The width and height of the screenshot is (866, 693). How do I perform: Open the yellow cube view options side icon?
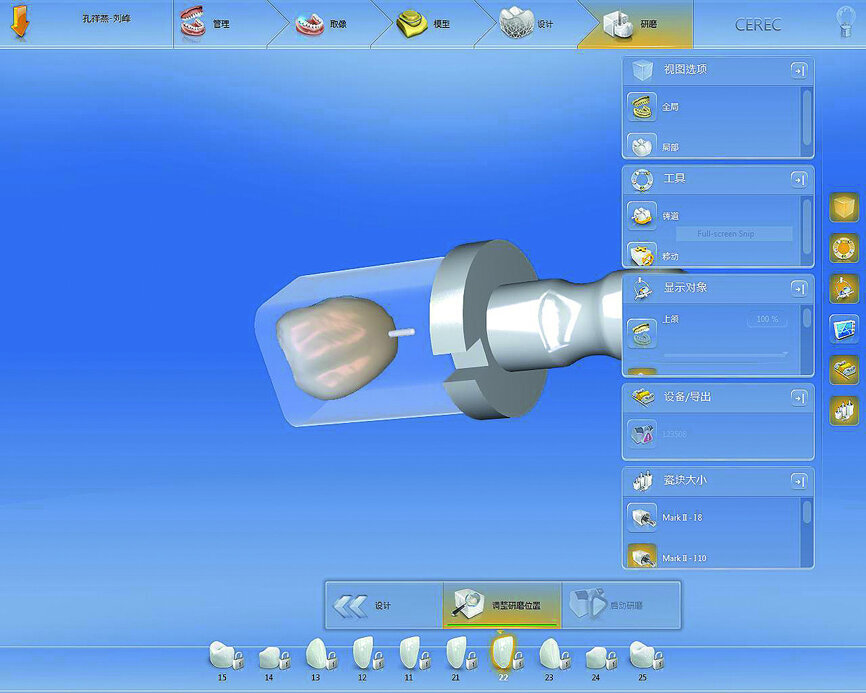pyautogui.click(x=844, y=209)
